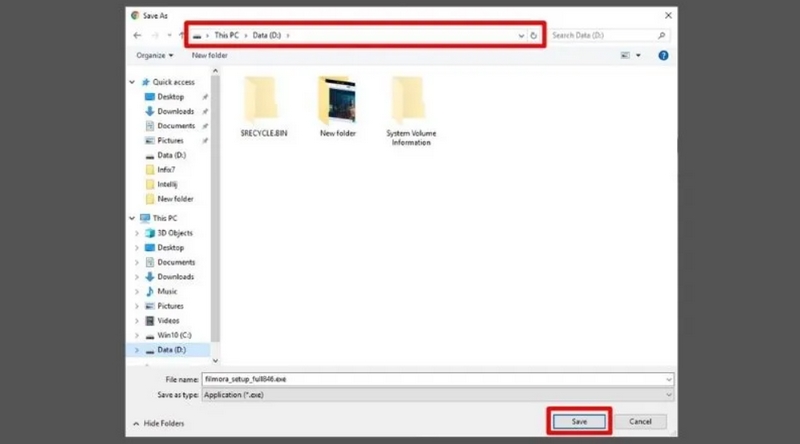Click the Data (D:) breadcrumb

(267, 35)
